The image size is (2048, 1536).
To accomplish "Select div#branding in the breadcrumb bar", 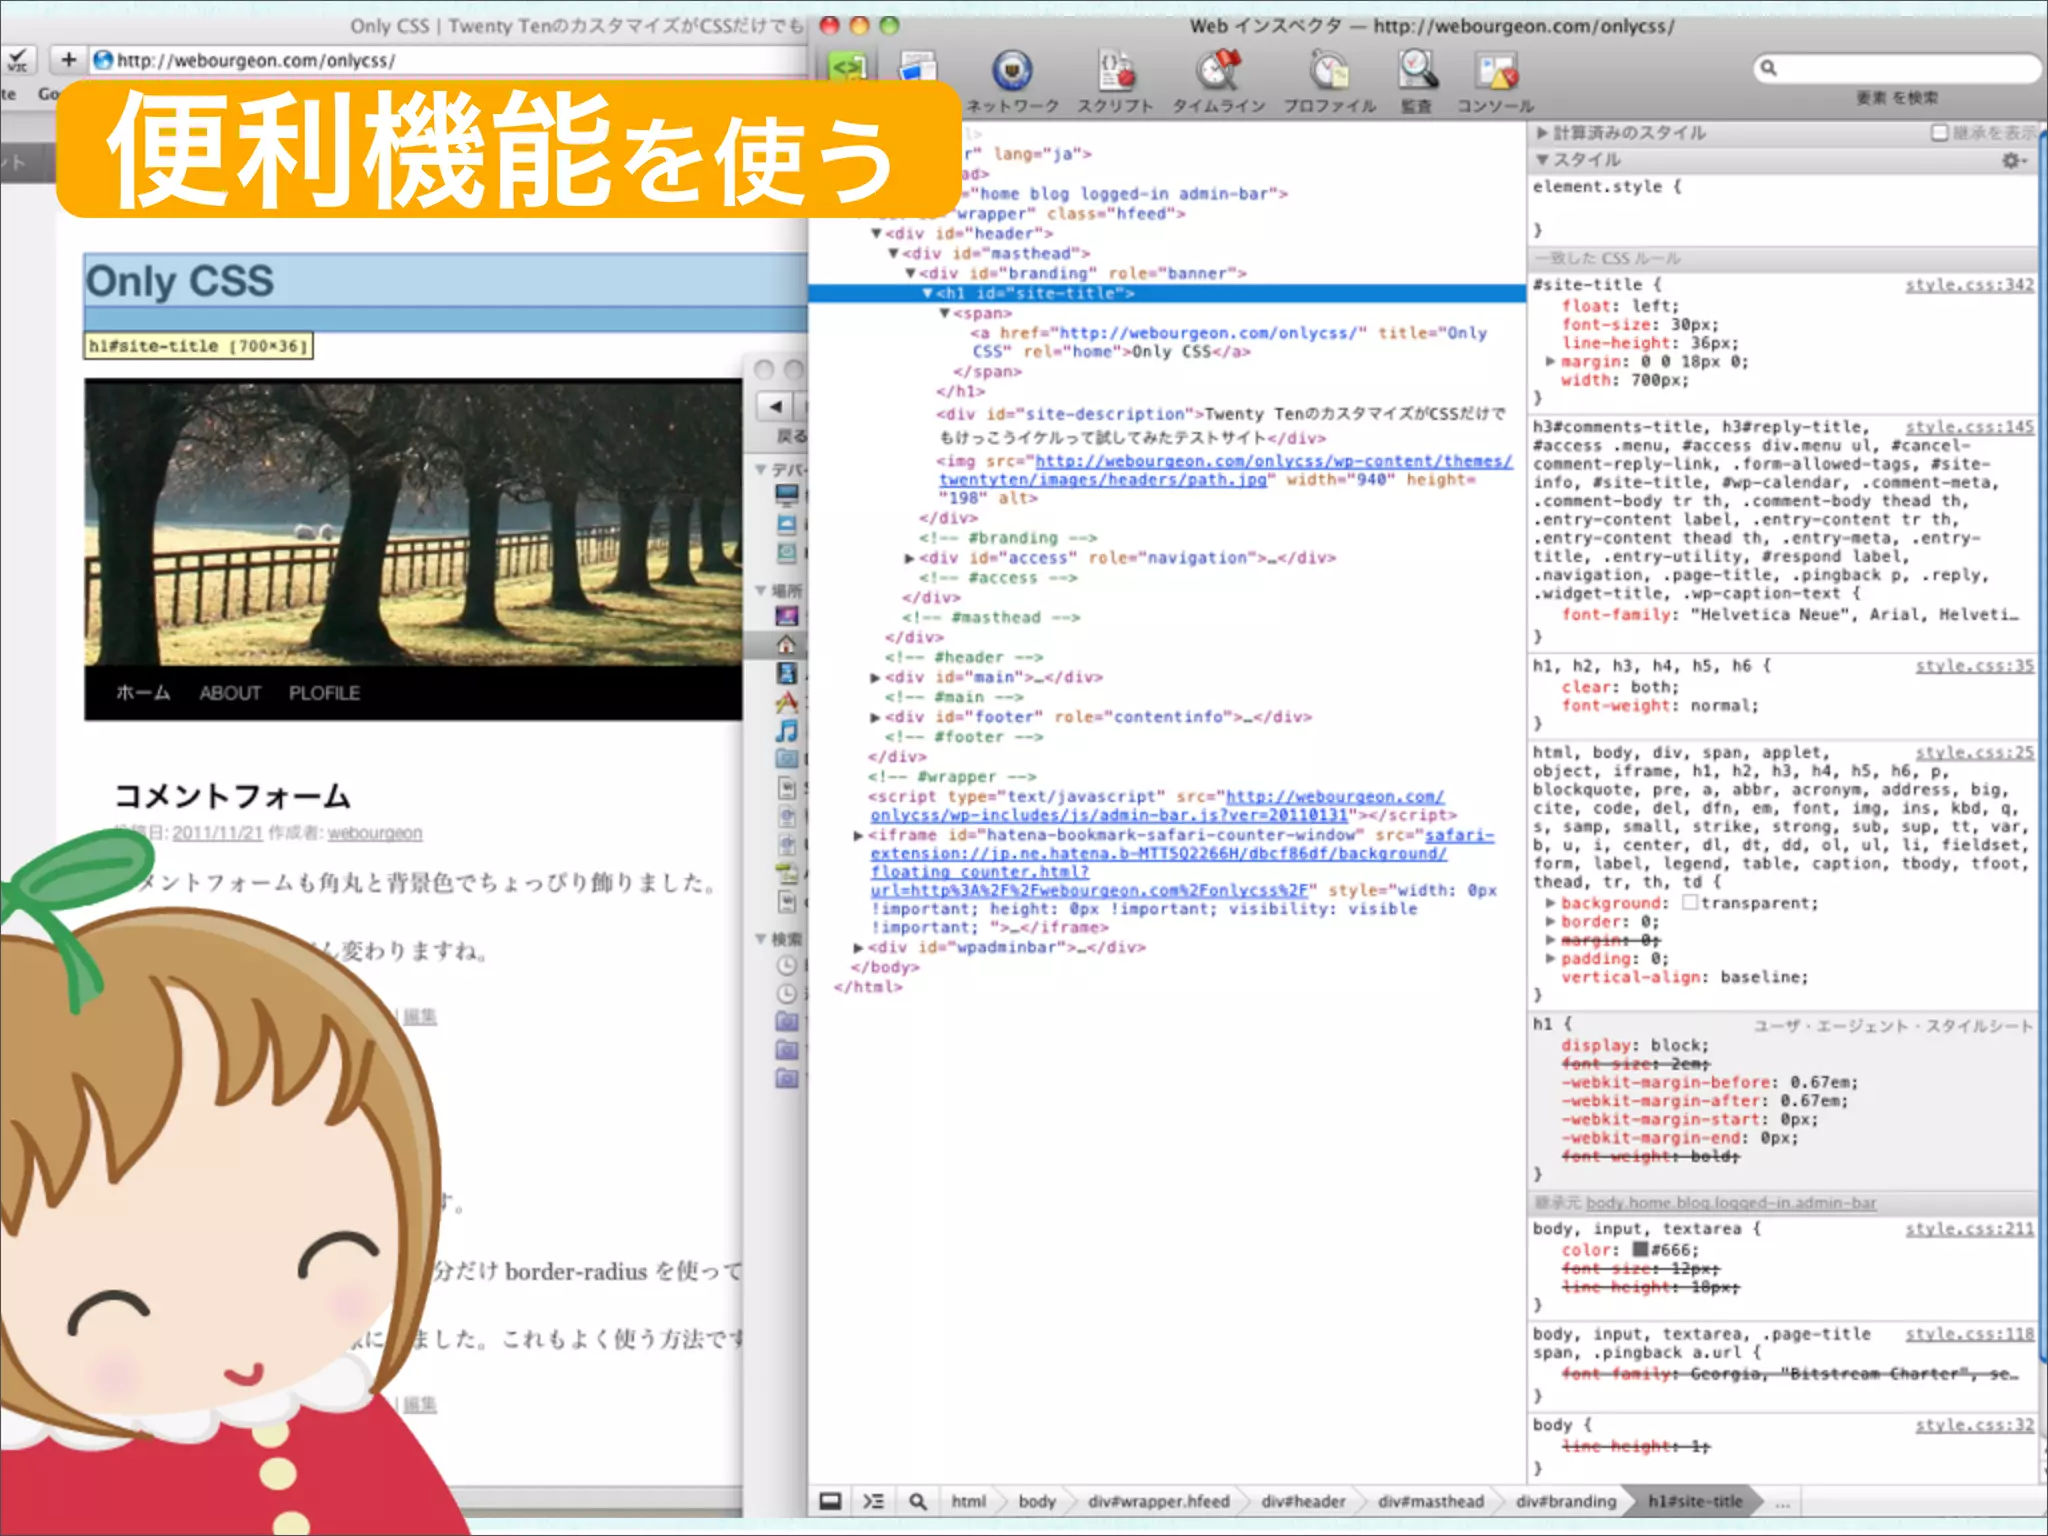I will [1565, 1501].
